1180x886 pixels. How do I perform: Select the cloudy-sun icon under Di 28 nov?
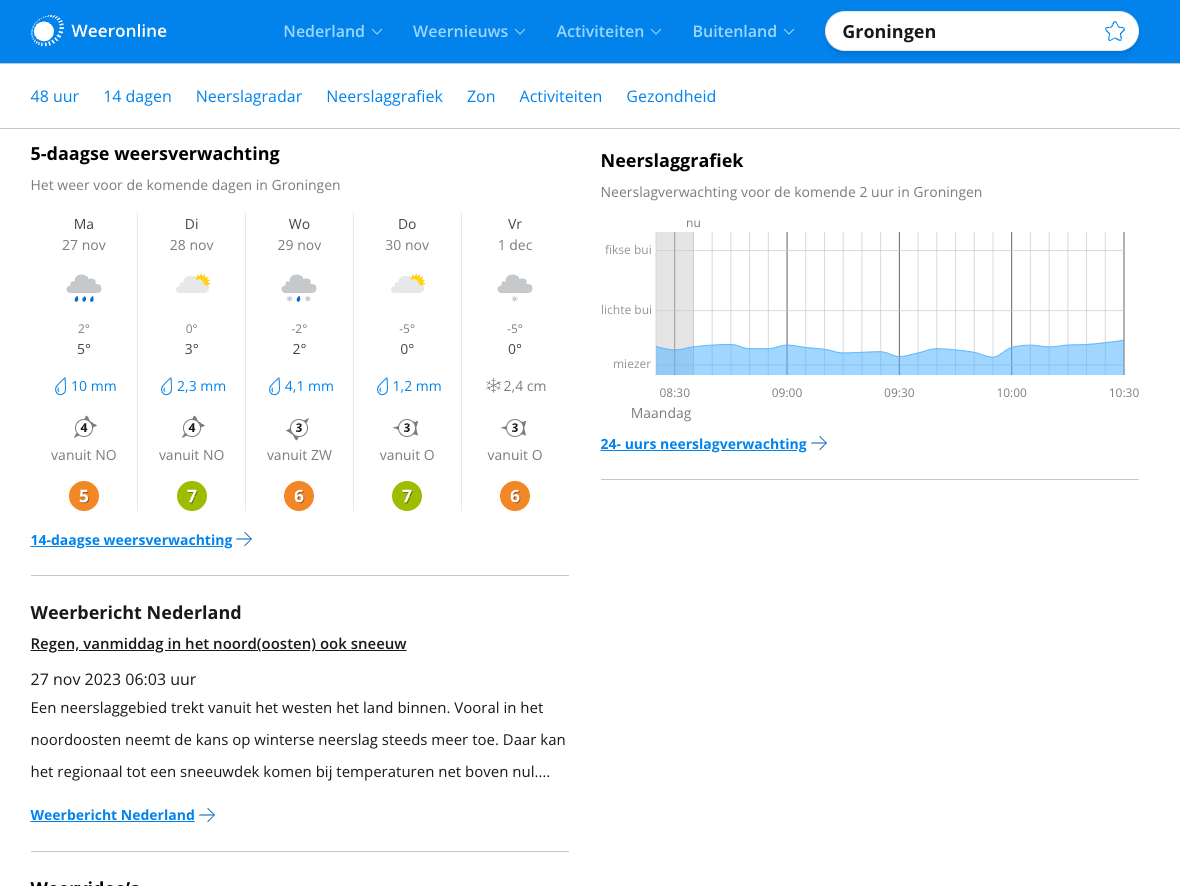click(x=191, y=283)
